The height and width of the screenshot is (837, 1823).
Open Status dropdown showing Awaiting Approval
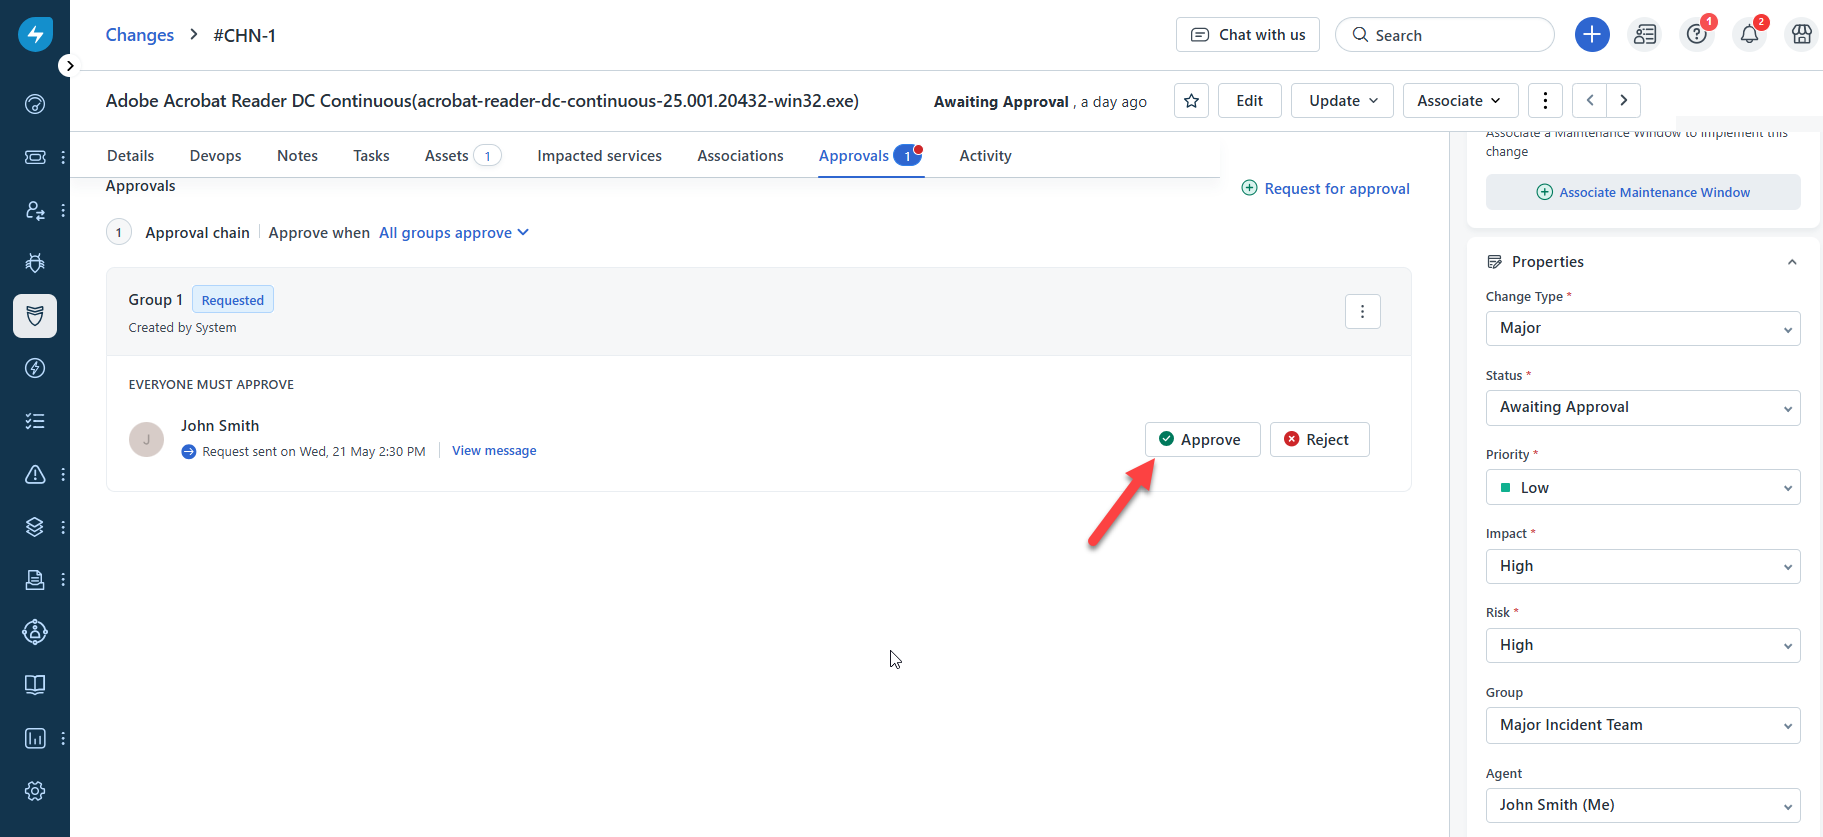pyautogui.click(x=1643, y=408)
